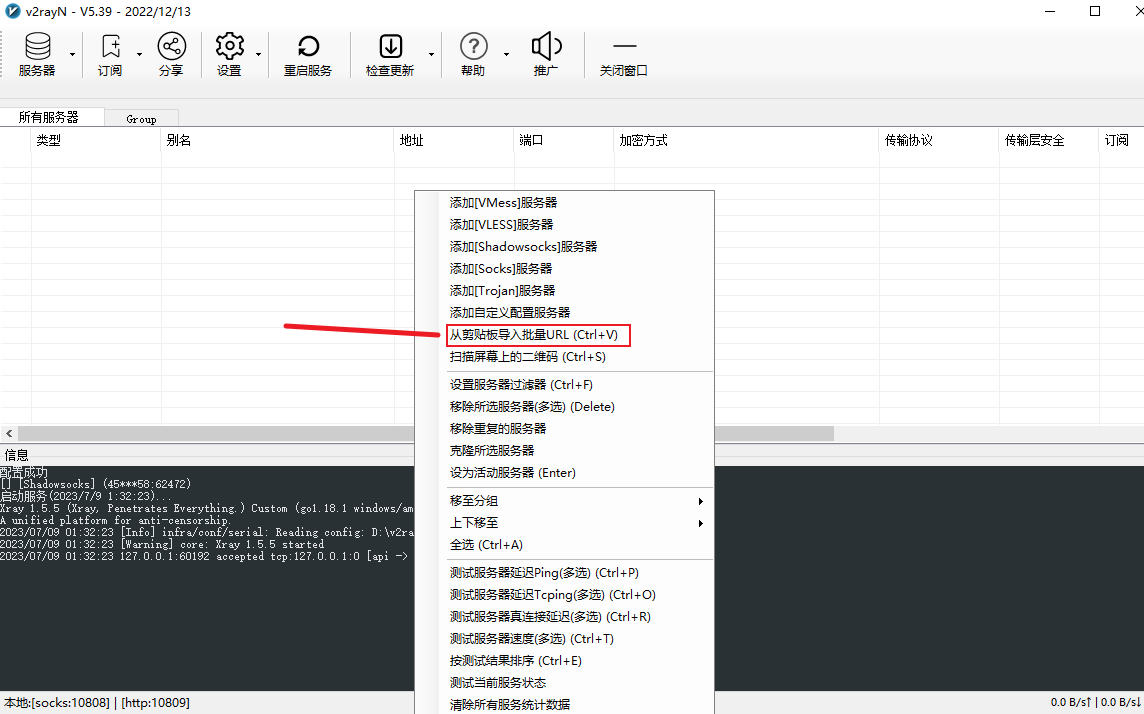Viewport: 1144px width, 714px height.
Task: Select 按测试结果排序 (Ctrl+E)
Action: click(564, 661)
